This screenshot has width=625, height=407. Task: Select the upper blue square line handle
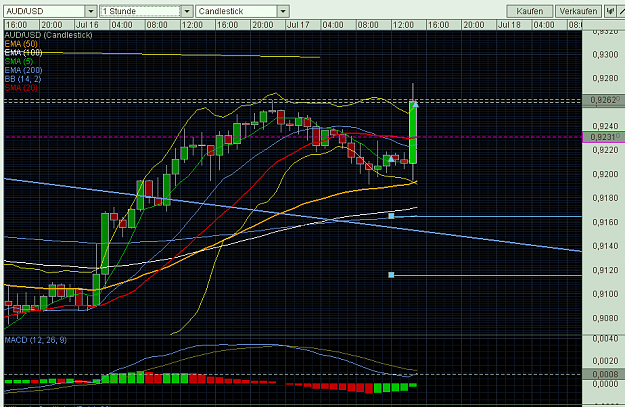coord(391,216)
